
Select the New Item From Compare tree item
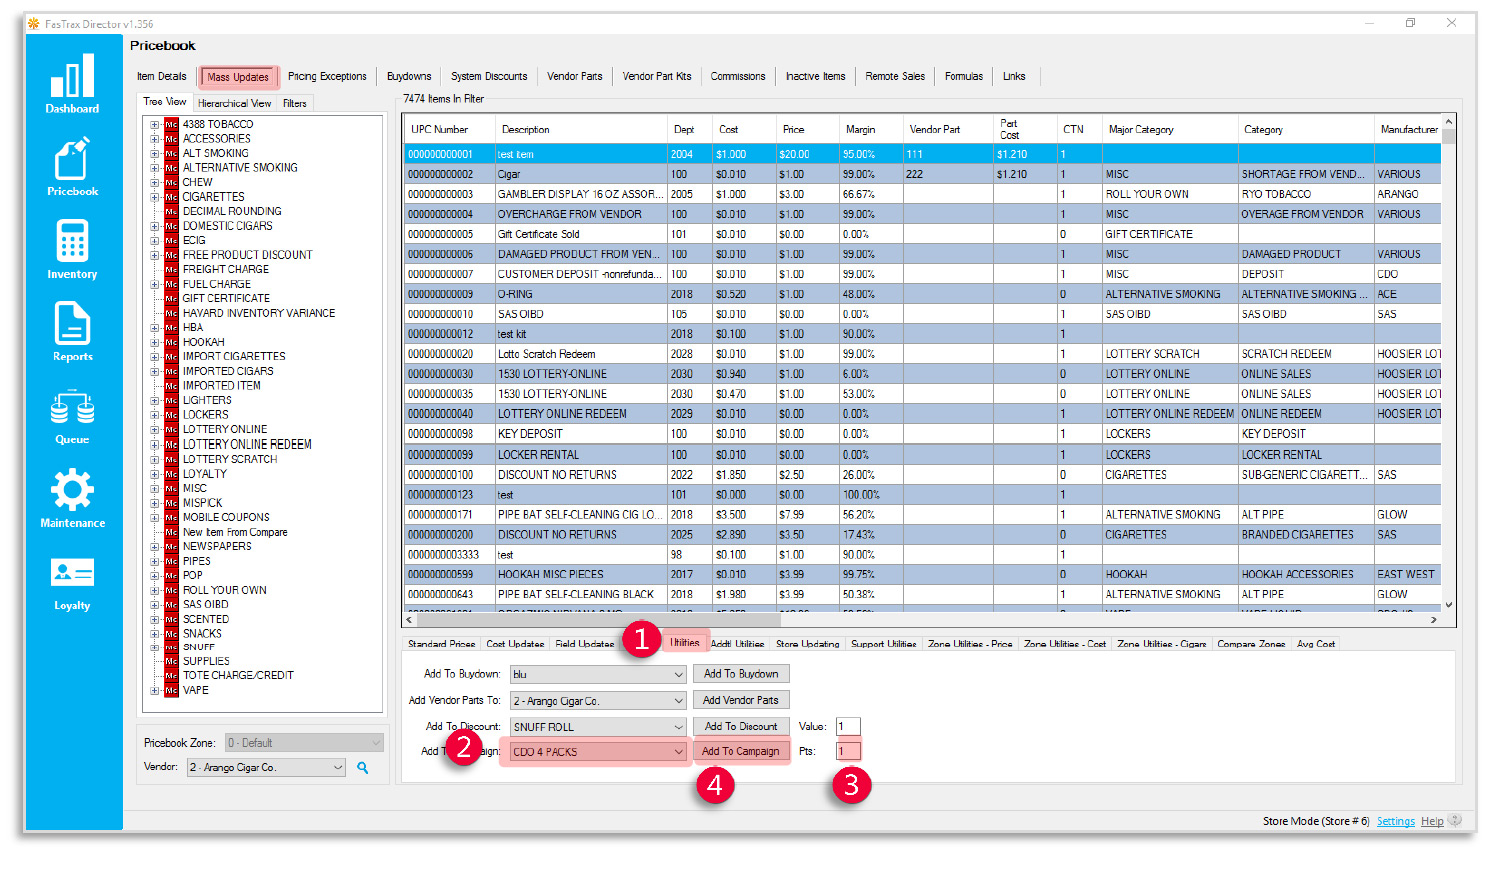pos(235,532)
